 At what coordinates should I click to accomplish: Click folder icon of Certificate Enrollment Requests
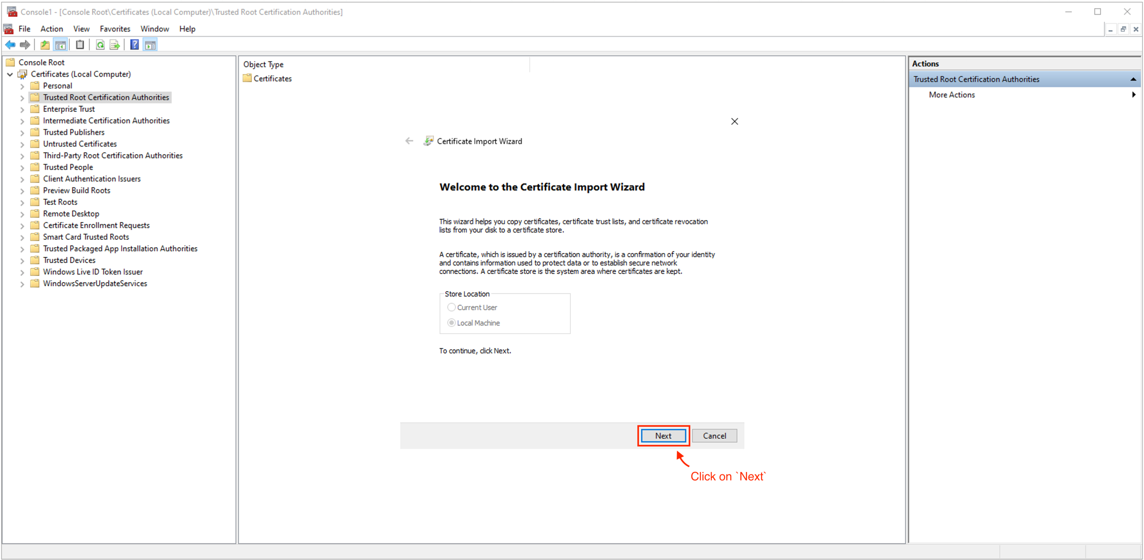(x=34, y=225)
